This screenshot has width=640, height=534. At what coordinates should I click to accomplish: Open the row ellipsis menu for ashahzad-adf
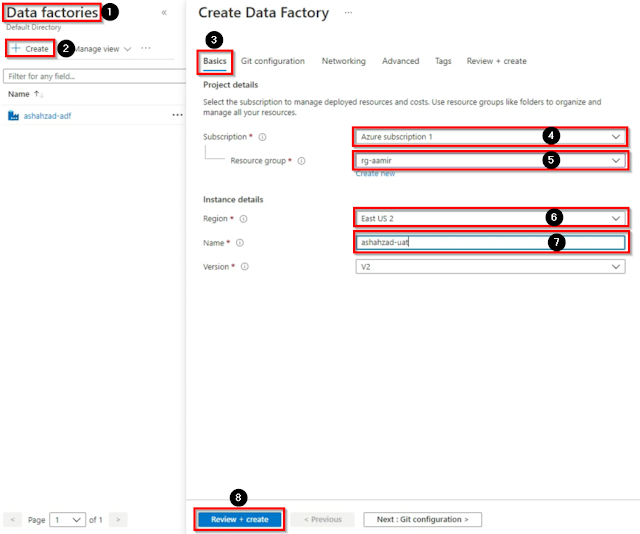click(178, 115)
